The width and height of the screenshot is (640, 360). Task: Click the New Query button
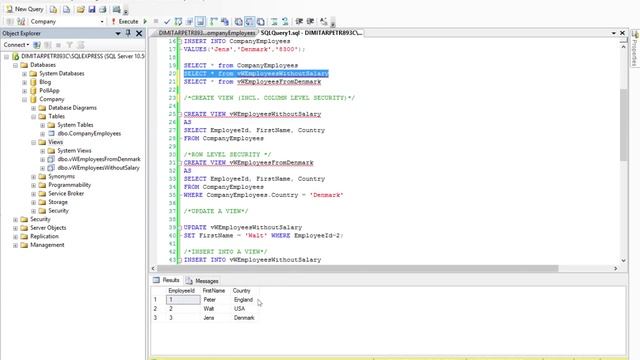[24, 9]
